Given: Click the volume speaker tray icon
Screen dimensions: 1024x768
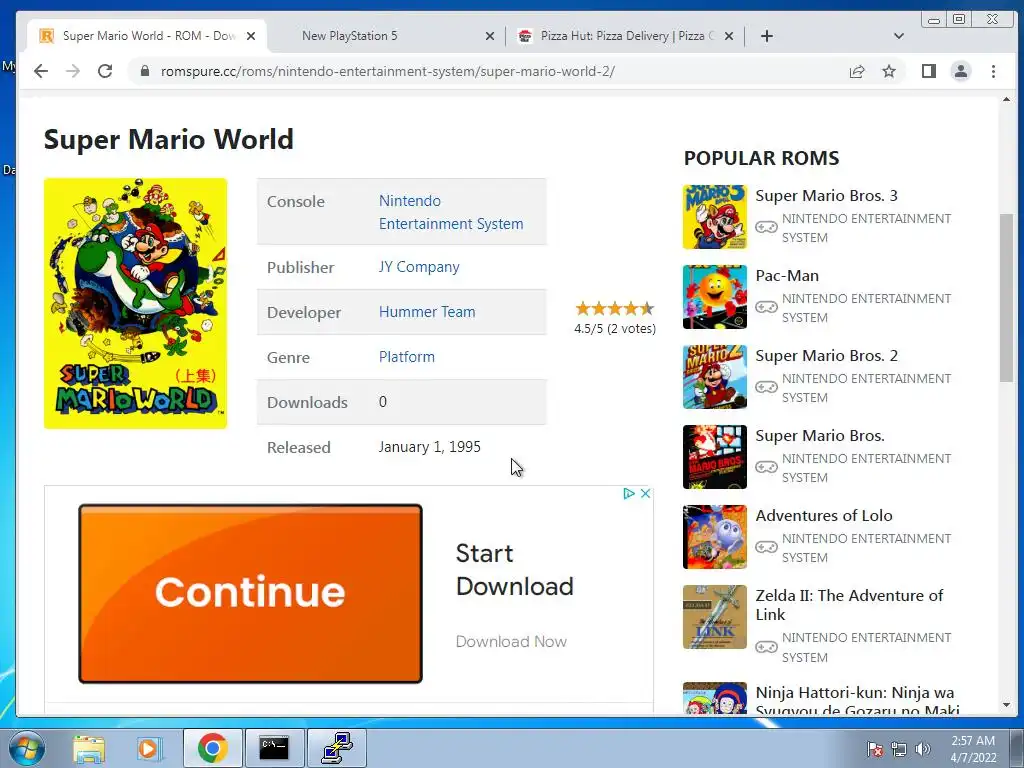Looking at the screenshot, I should click(923, 749).
